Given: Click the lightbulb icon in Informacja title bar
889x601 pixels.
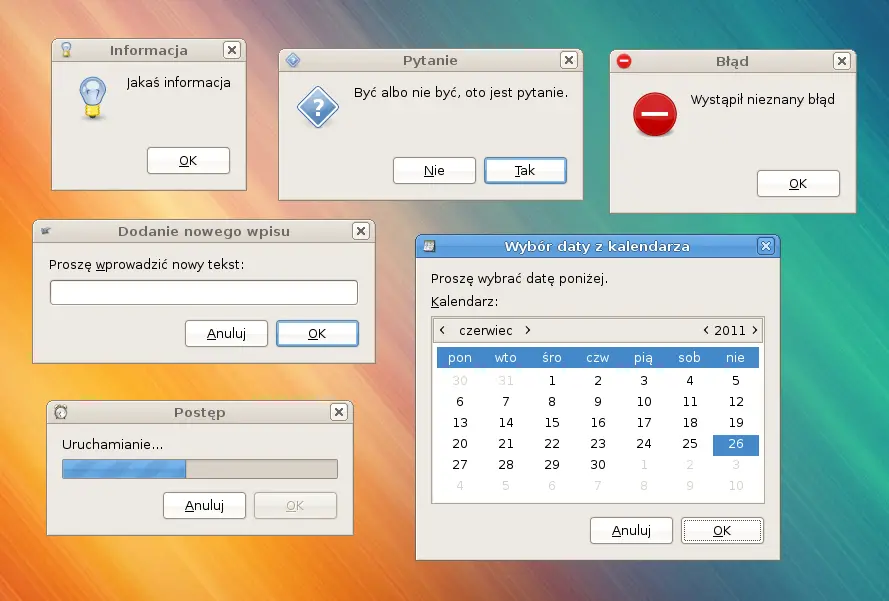Looking at the screenshot, I should pyautogui.click(x=66, y=50).
